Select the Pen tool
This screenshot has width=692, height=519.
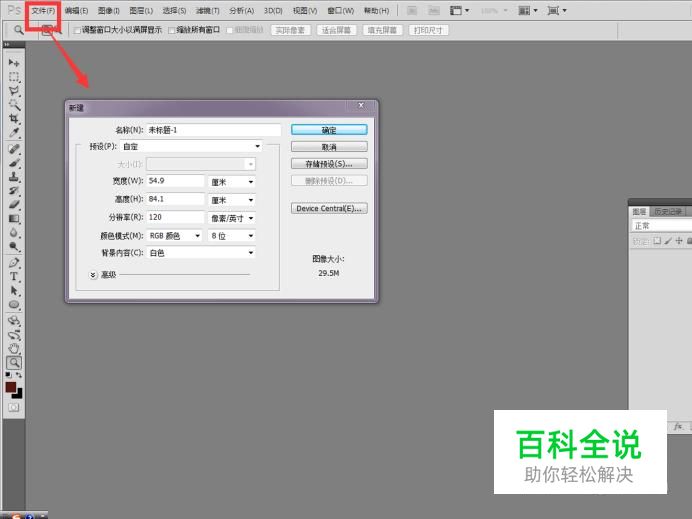(14, 263)
